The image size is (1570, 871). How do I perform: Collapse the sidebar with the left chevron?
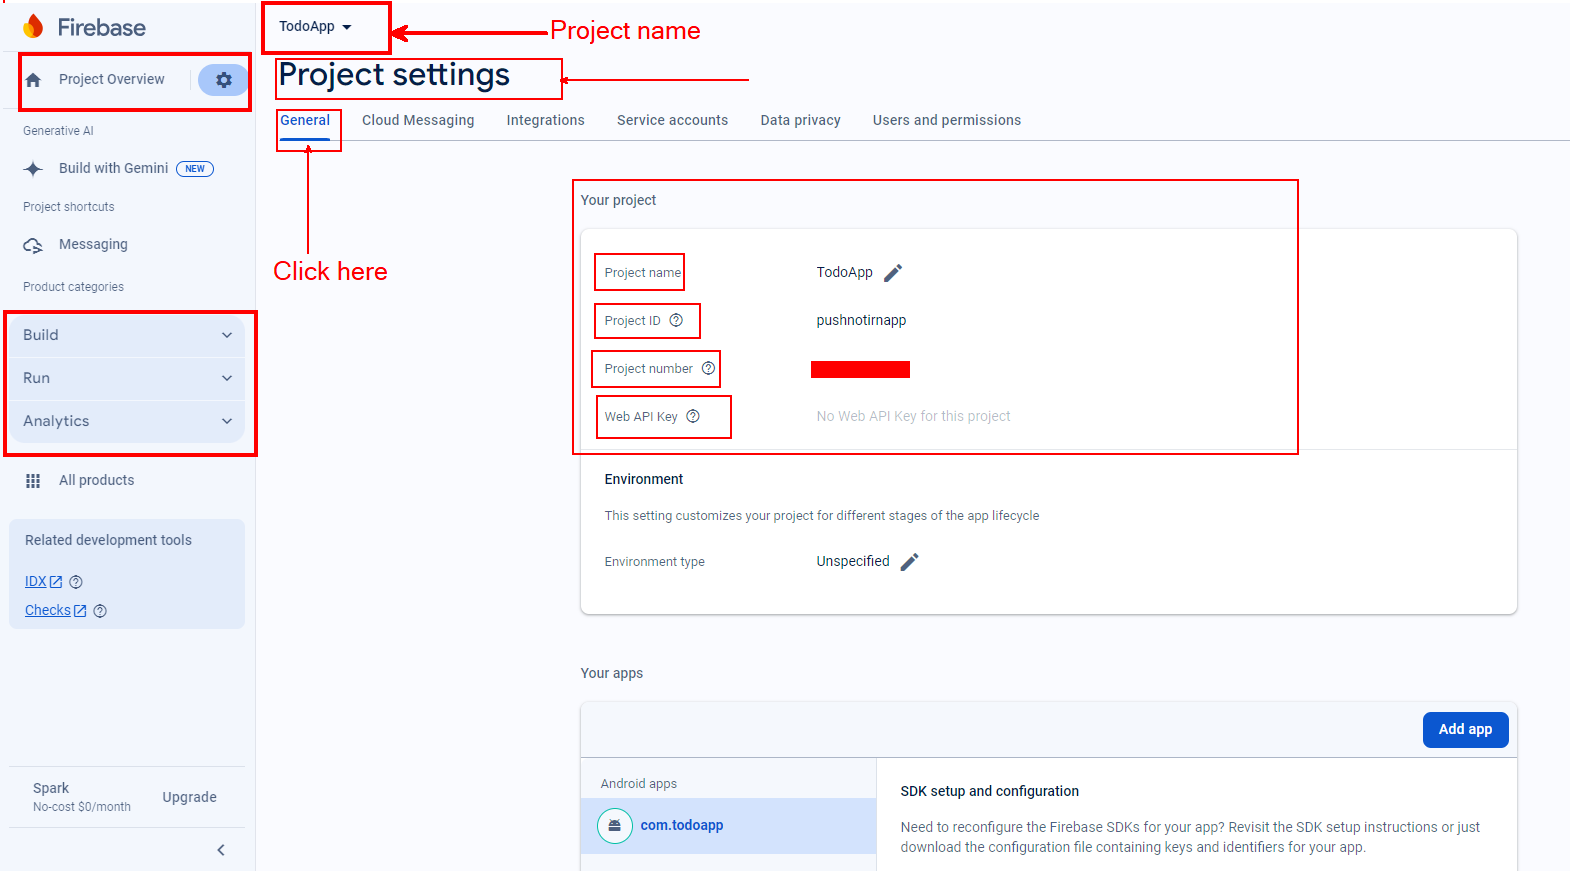pos(221,850)
